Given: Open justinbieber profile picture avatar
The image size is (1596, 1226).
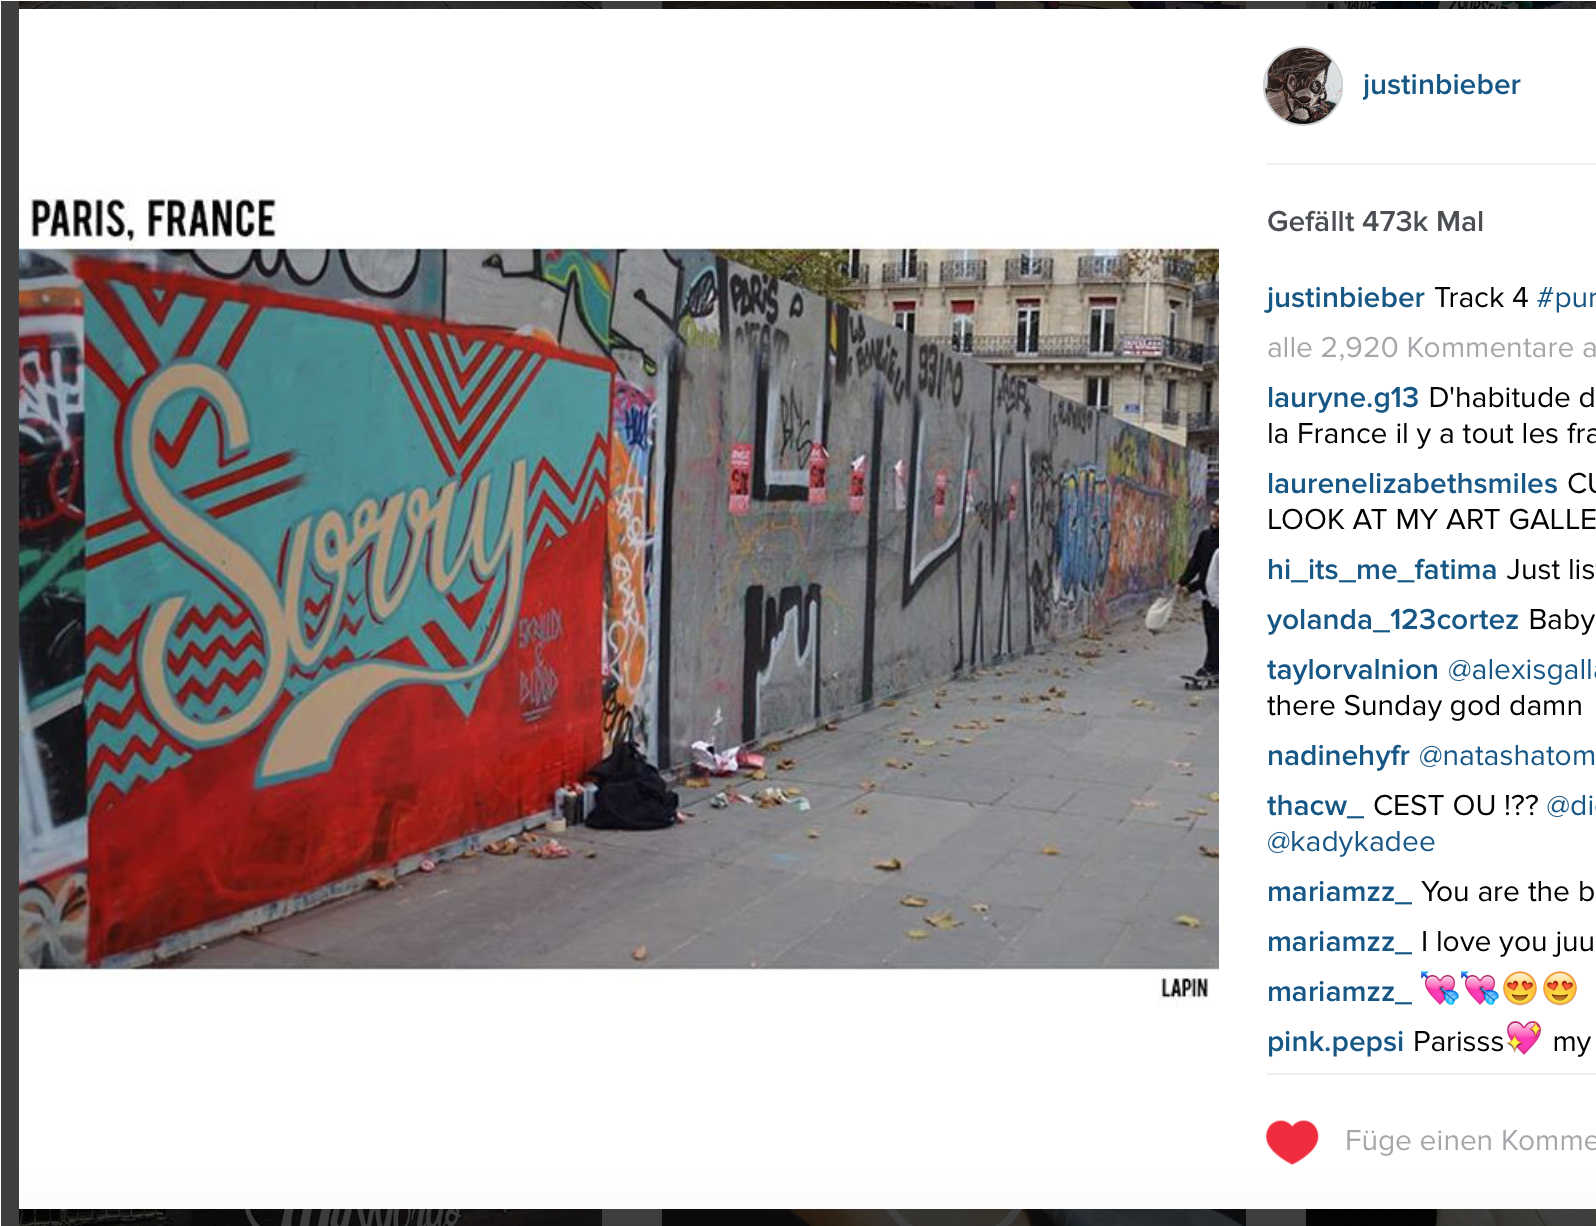Looking at the screenshot, I should (1303, 86).
